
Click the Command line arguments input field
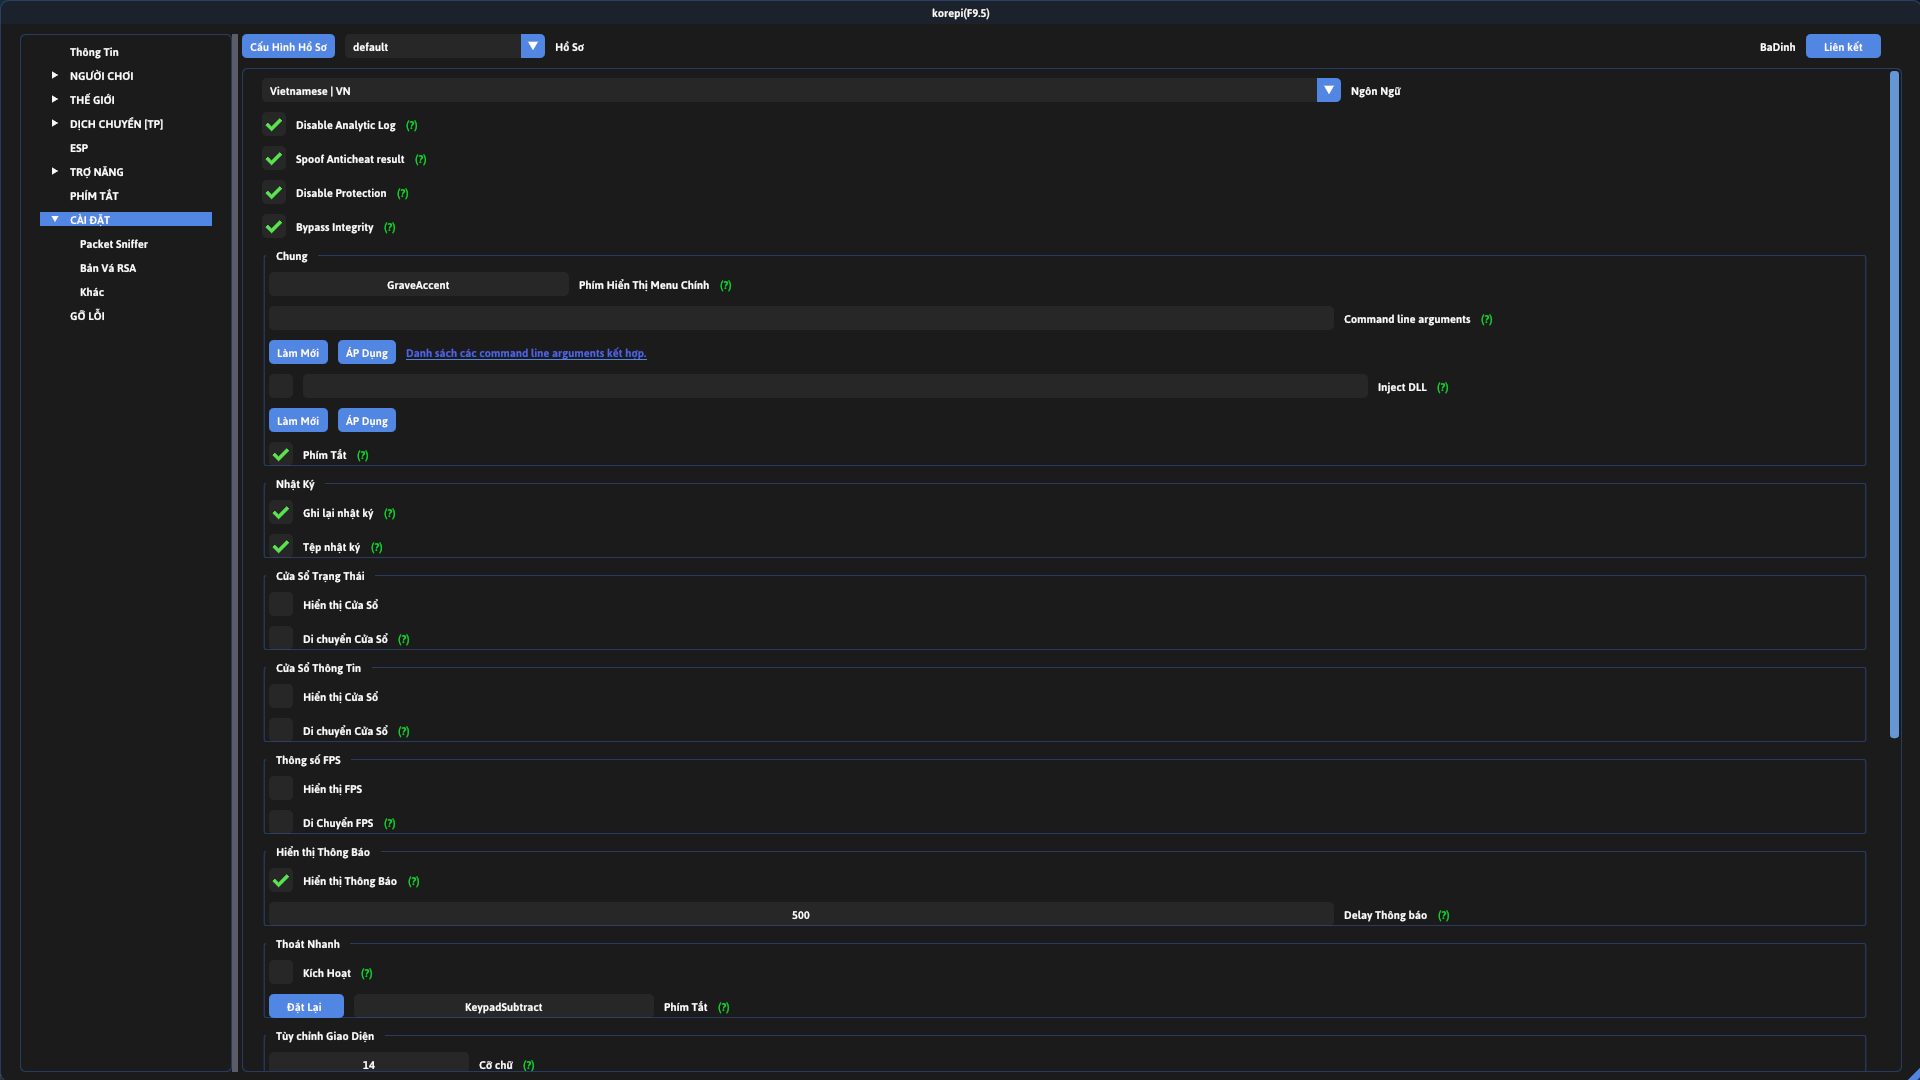click(x=800, y=319)
